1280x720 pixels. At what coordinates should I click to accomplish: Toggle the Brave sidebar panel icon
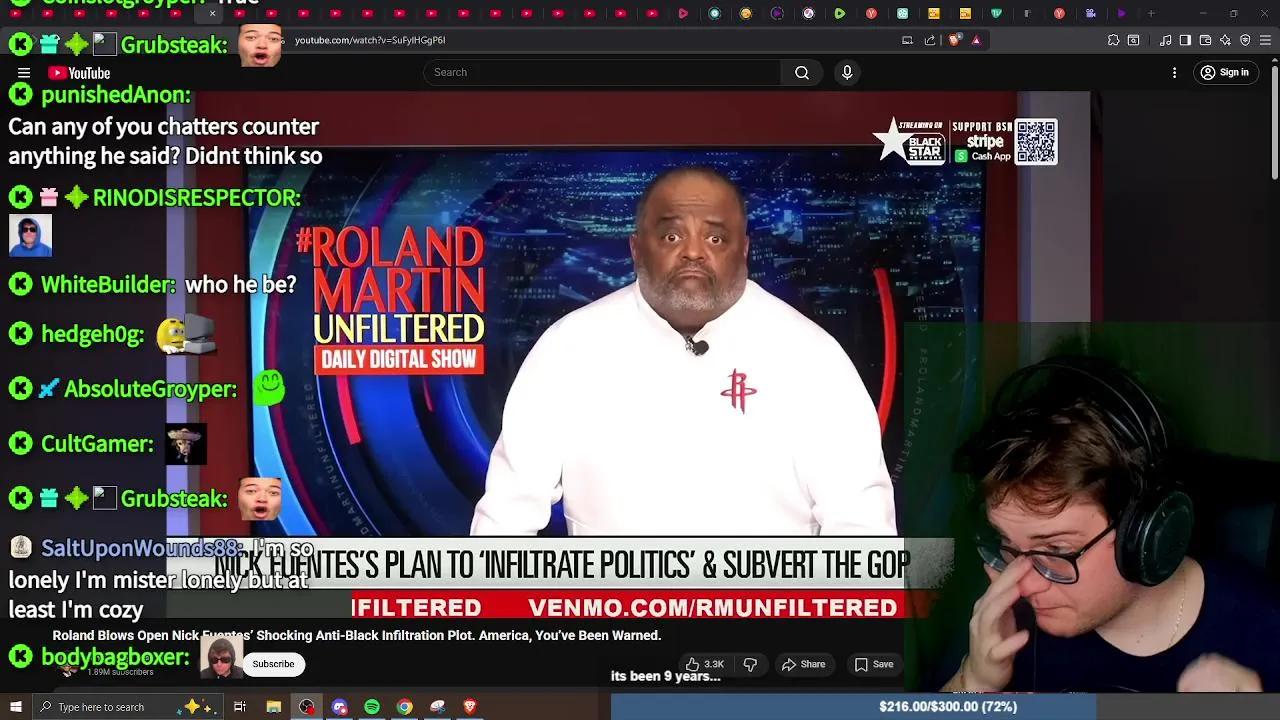[1185, 40]
